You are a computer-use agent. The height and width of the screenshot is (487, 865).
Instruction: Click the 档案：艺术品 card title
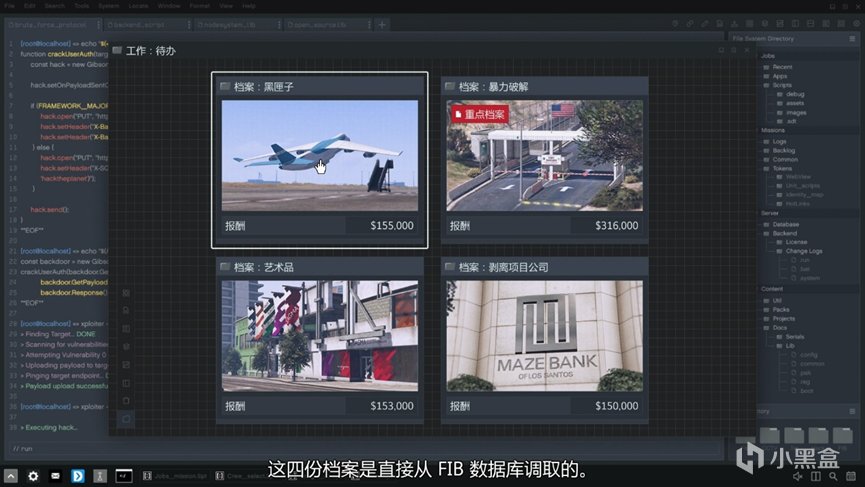point(264,267)
